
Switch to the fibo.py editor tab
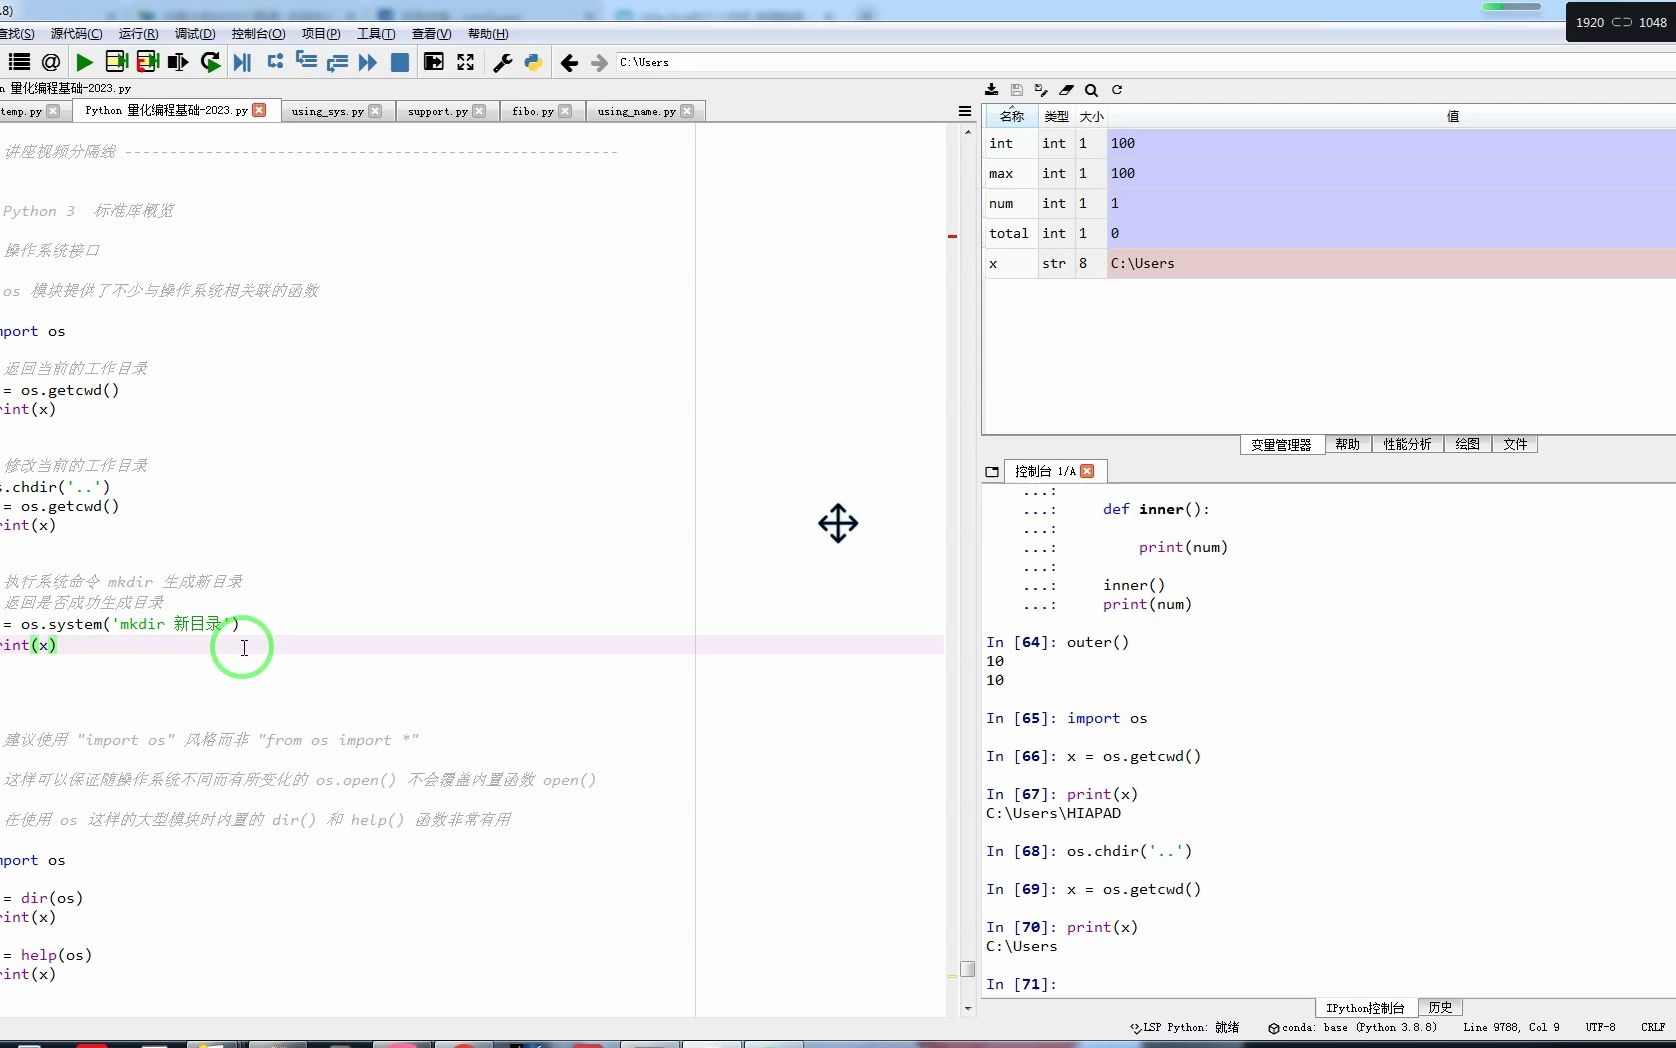[x=532, y=111]
